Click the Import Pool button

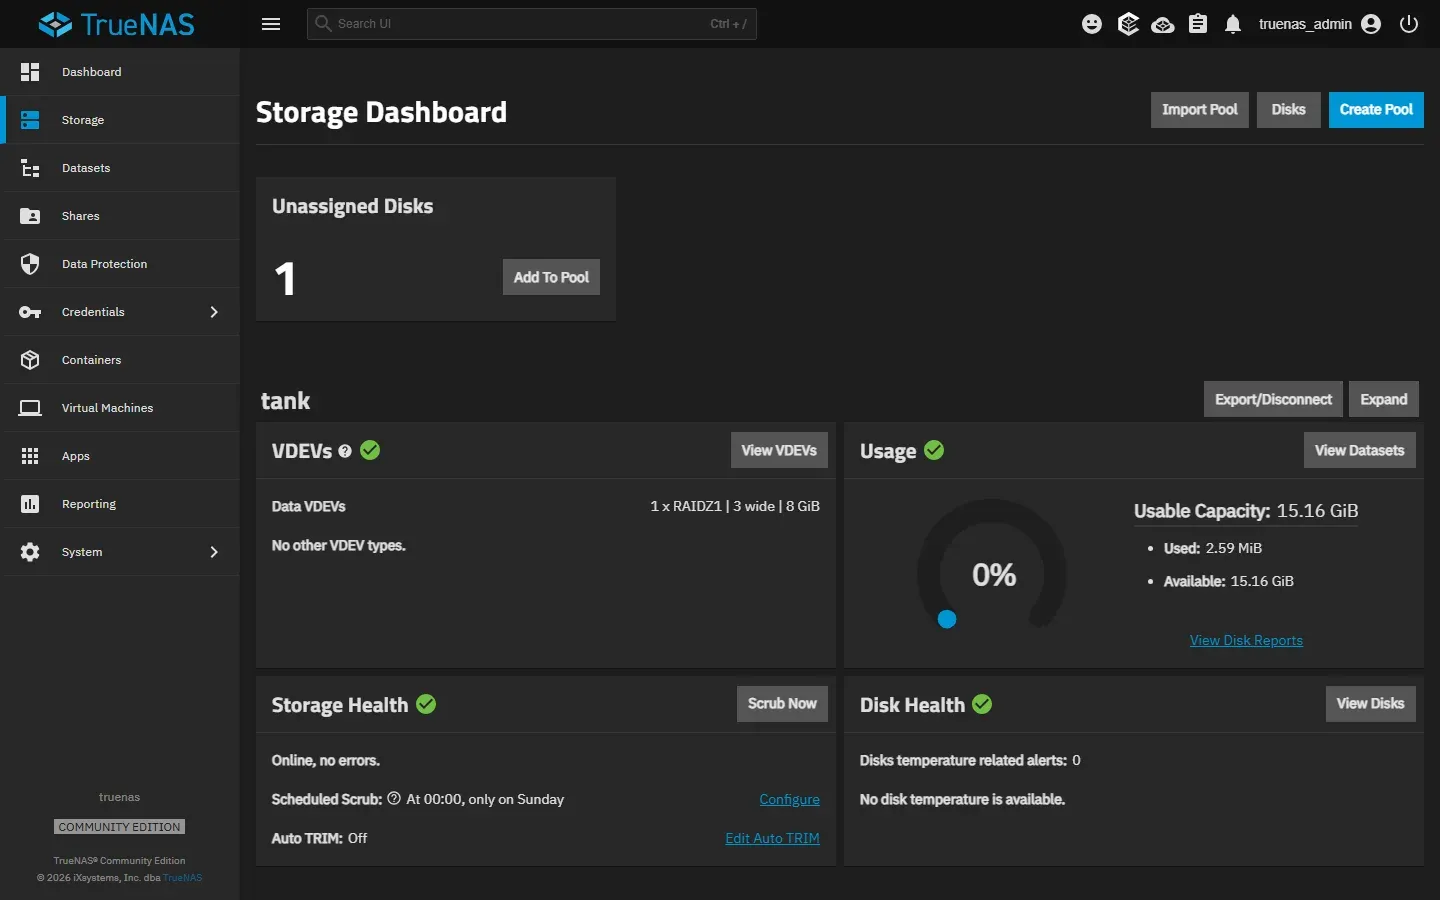pyautogui.click(x=1200, y=110)
